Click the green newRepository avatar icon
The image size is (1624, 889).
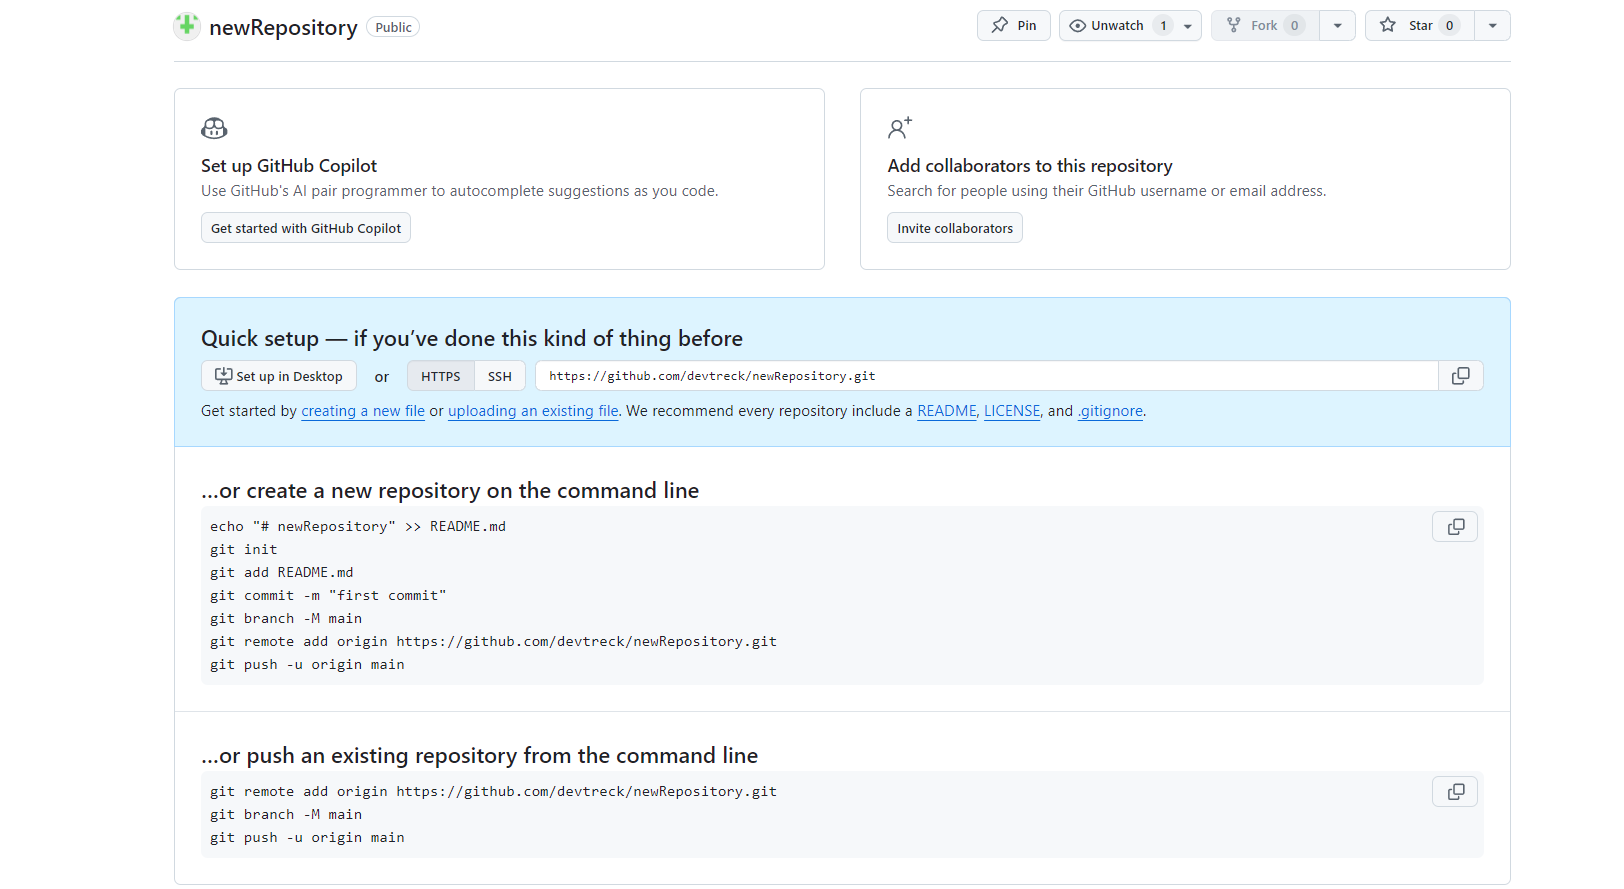tap(187, 26)
